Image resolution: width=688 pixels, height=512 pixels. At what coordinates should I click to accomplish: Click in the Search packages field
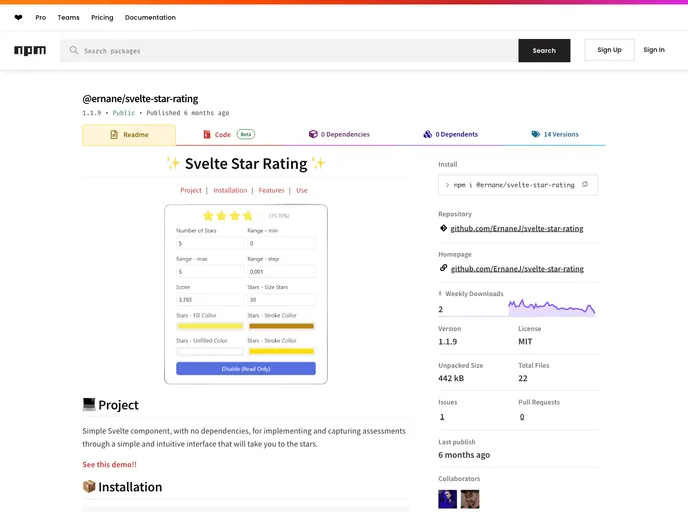(x=289, y=50)
